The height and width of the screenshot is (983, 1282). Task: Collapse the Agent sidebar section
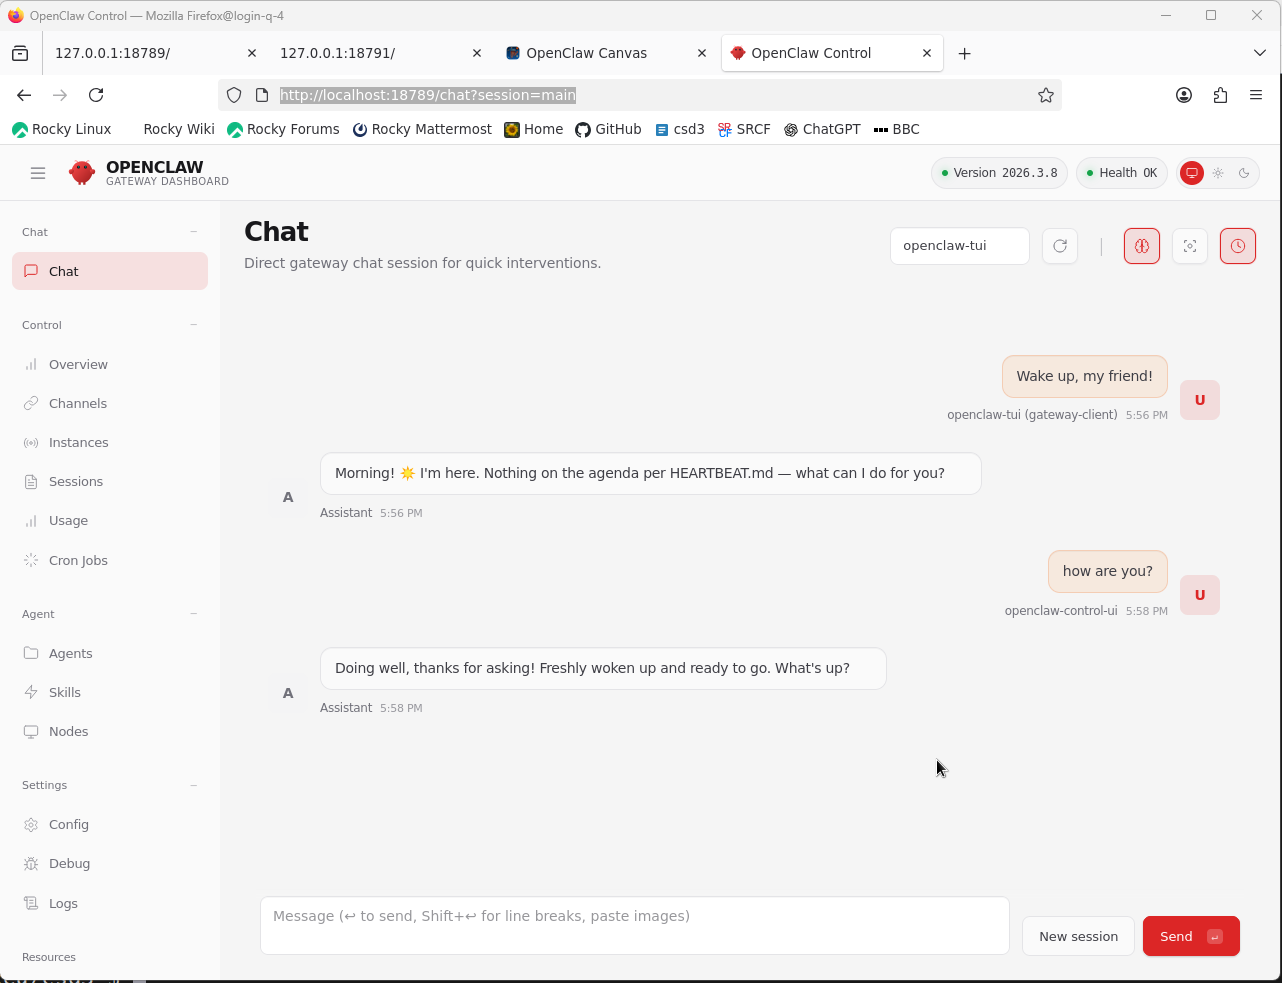(194, 614)
